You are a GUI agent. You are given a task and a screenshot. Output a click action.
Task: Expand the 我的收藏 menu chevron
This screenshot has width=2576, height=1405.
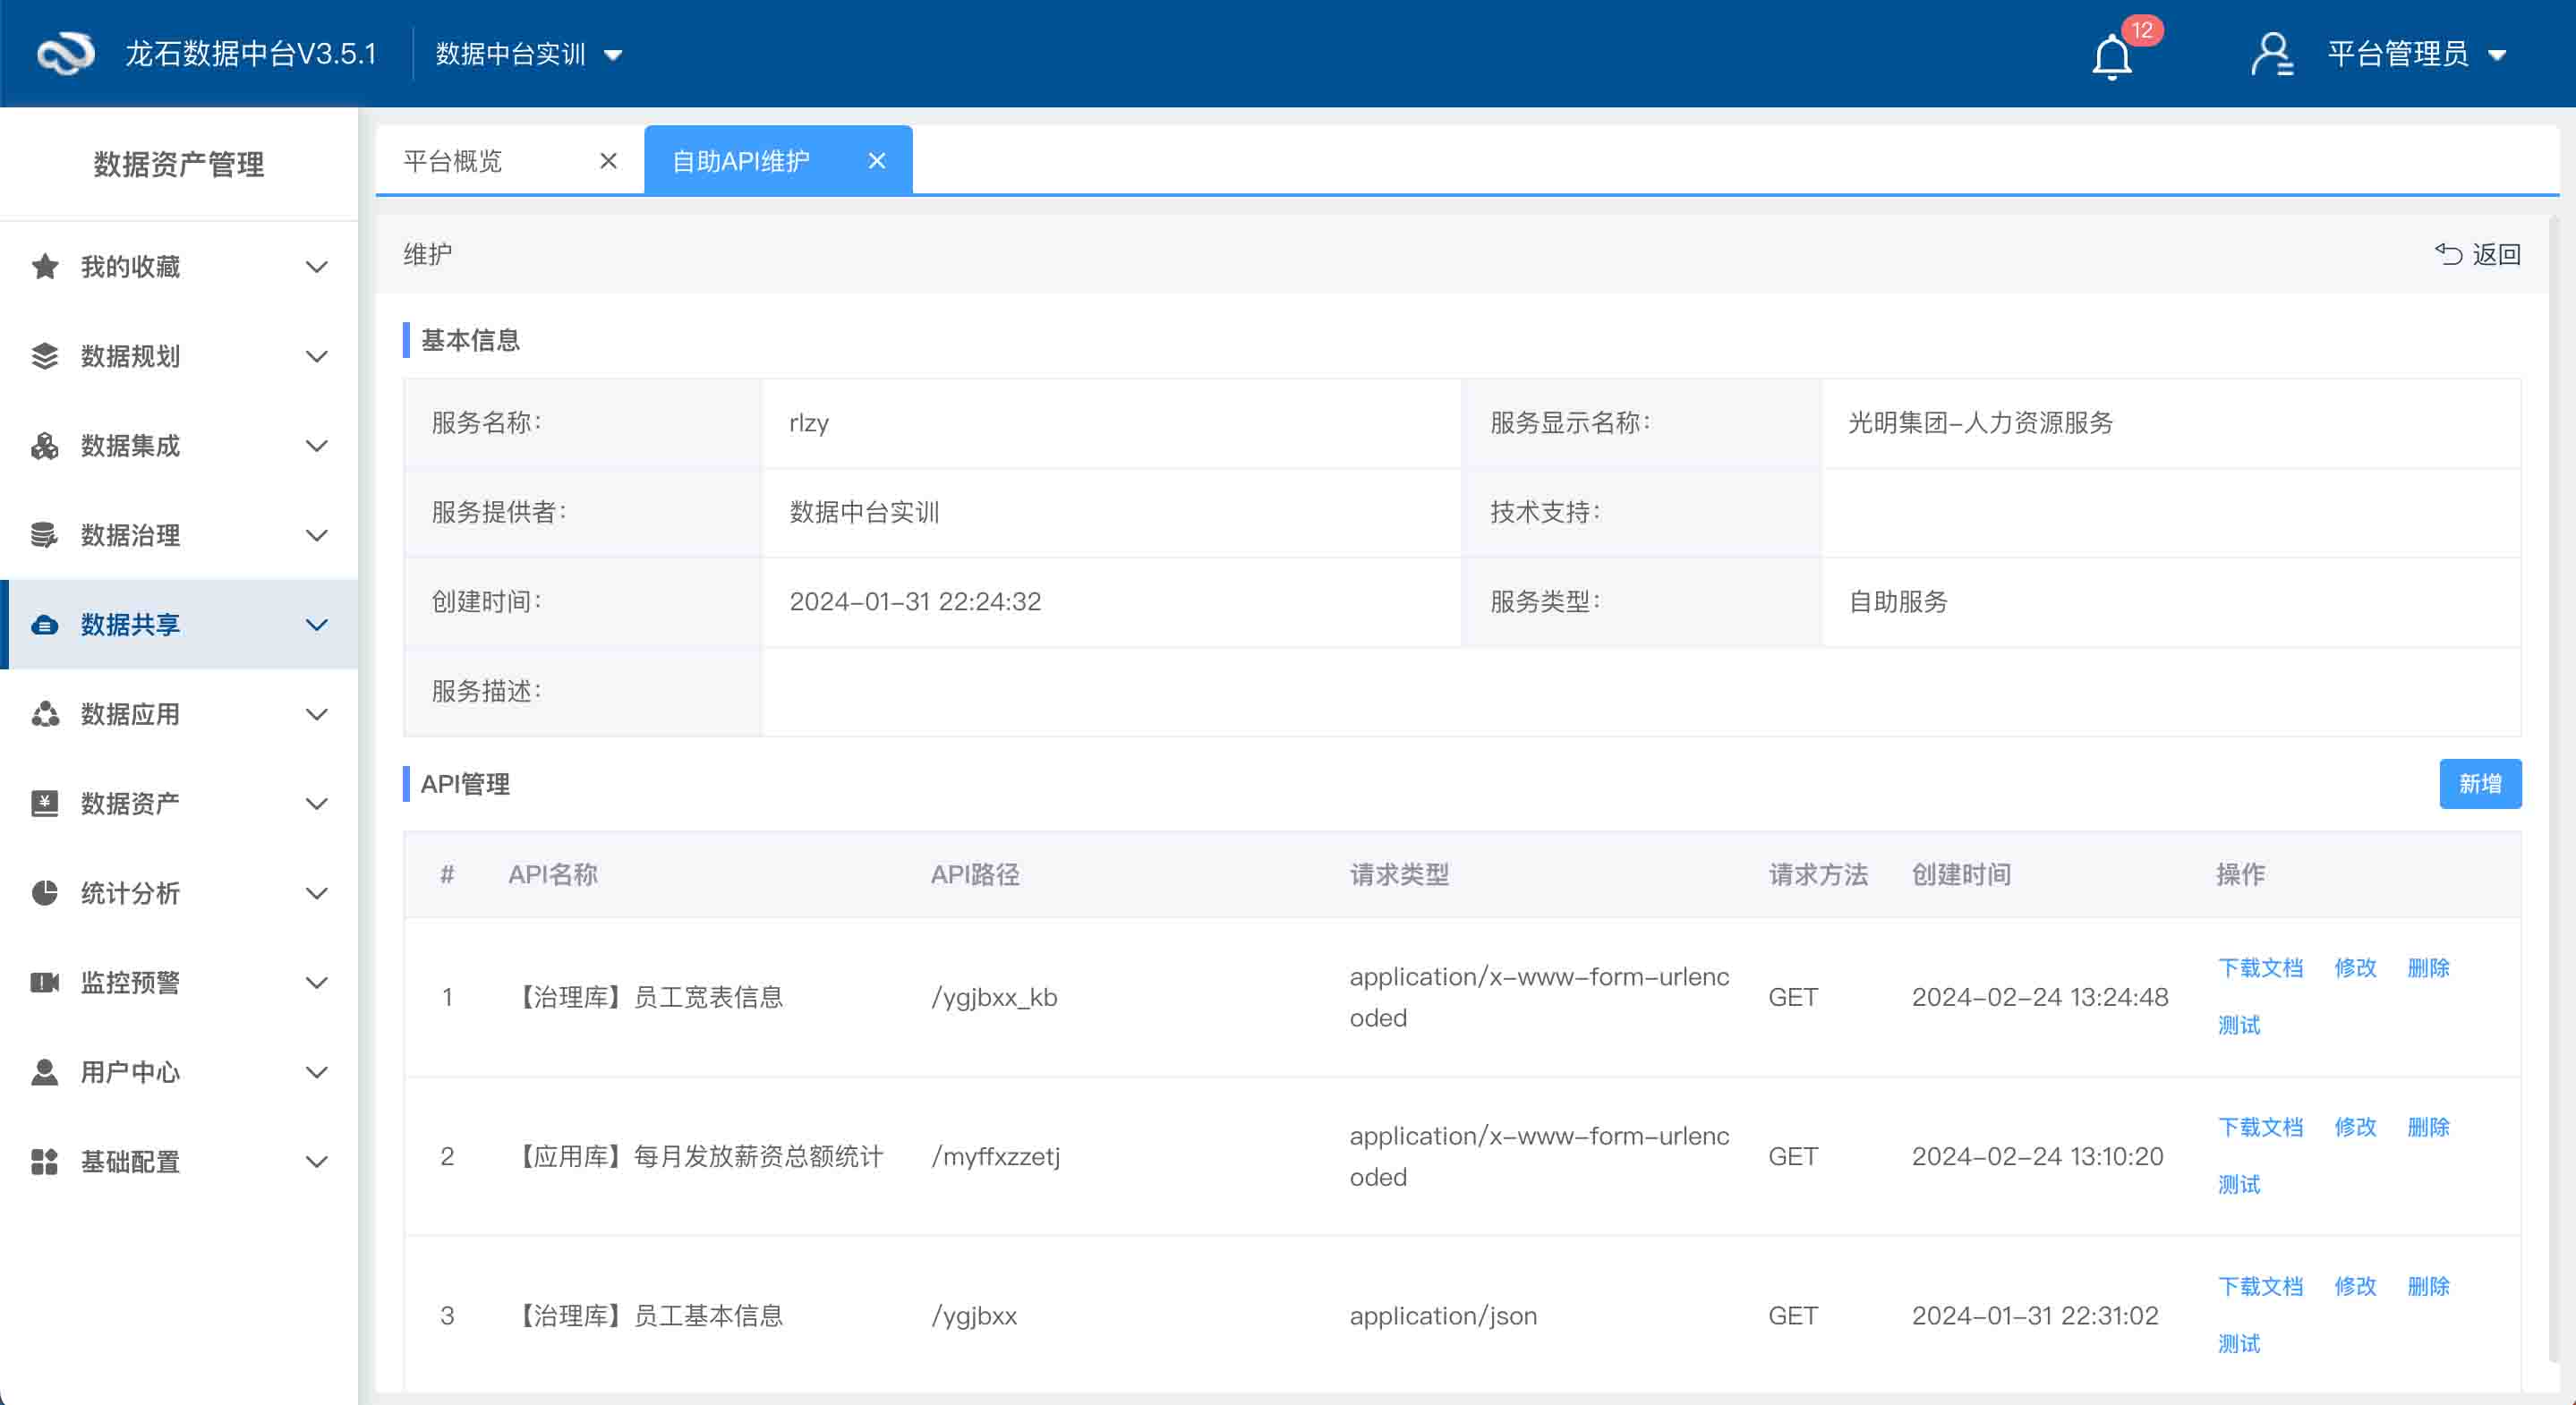click(317, 267)
